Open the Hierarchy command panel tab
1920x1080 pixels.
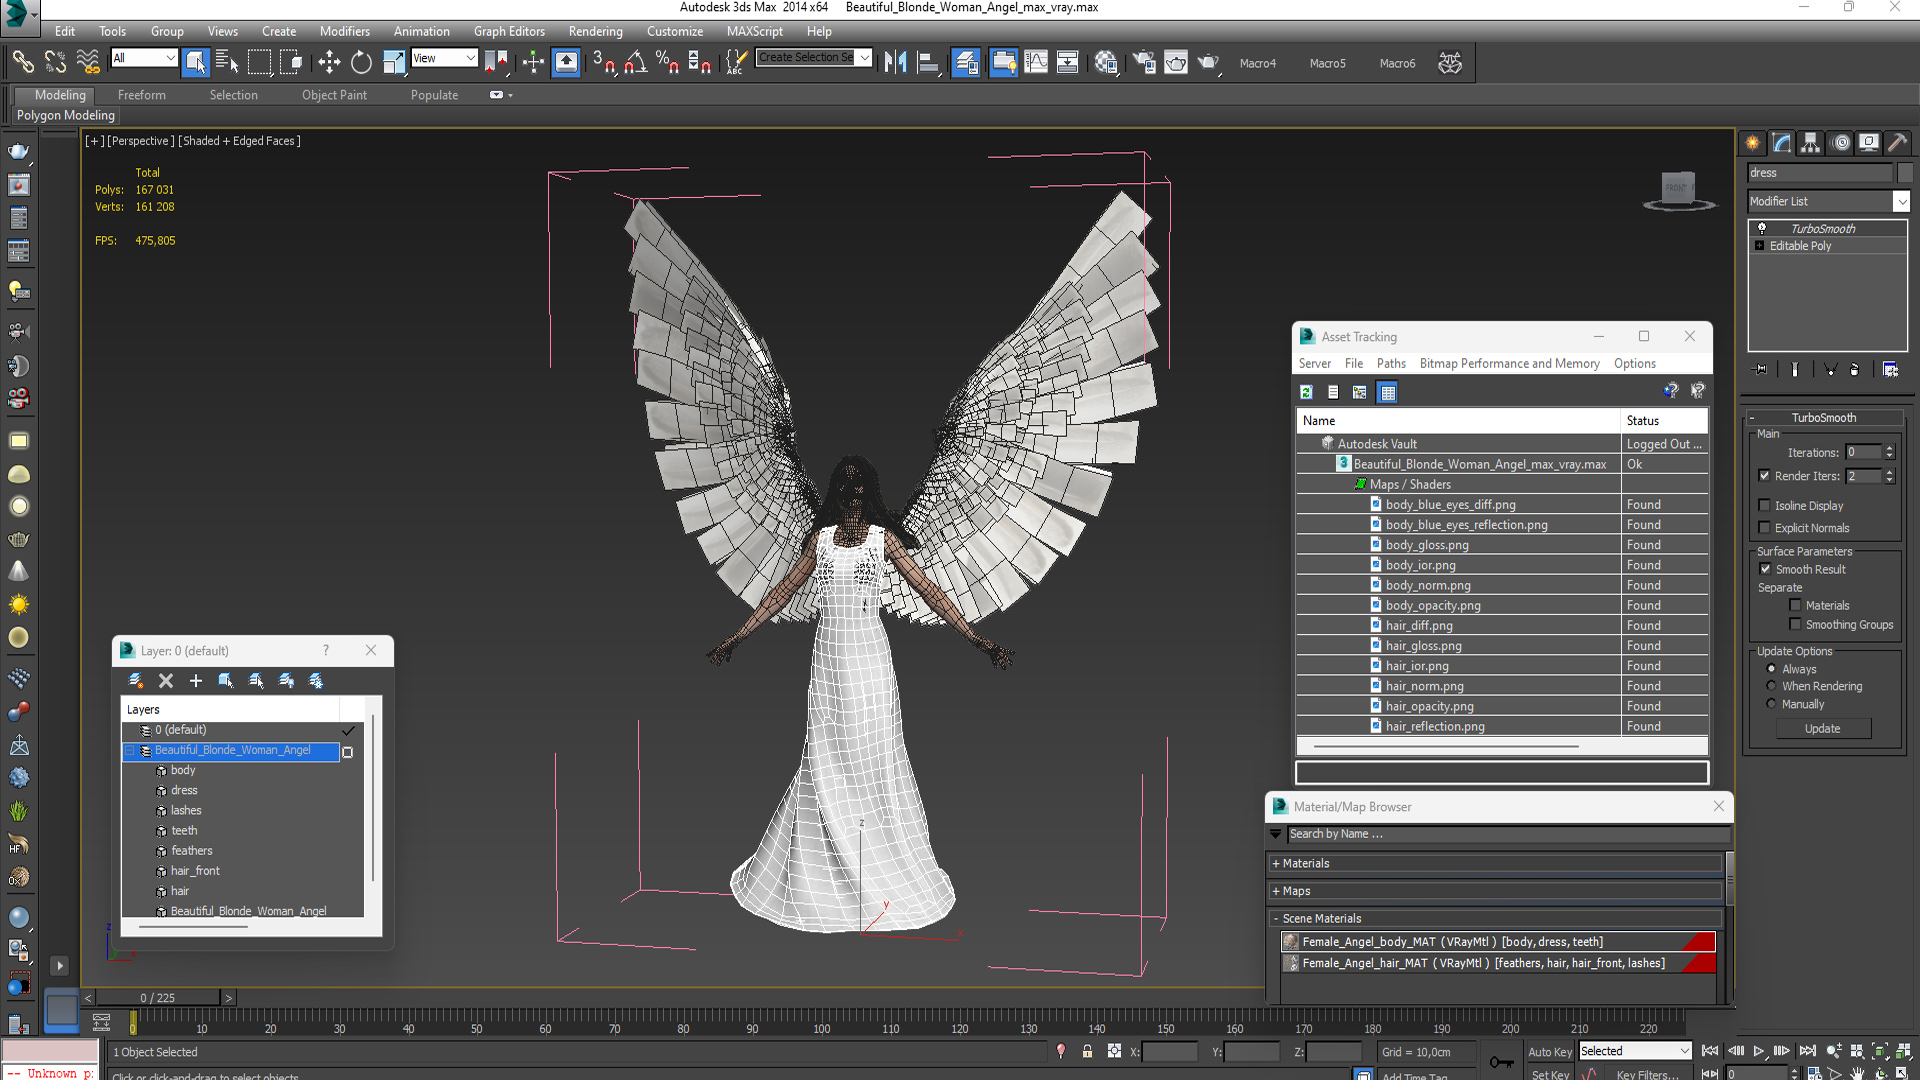tap(1811, 143)
